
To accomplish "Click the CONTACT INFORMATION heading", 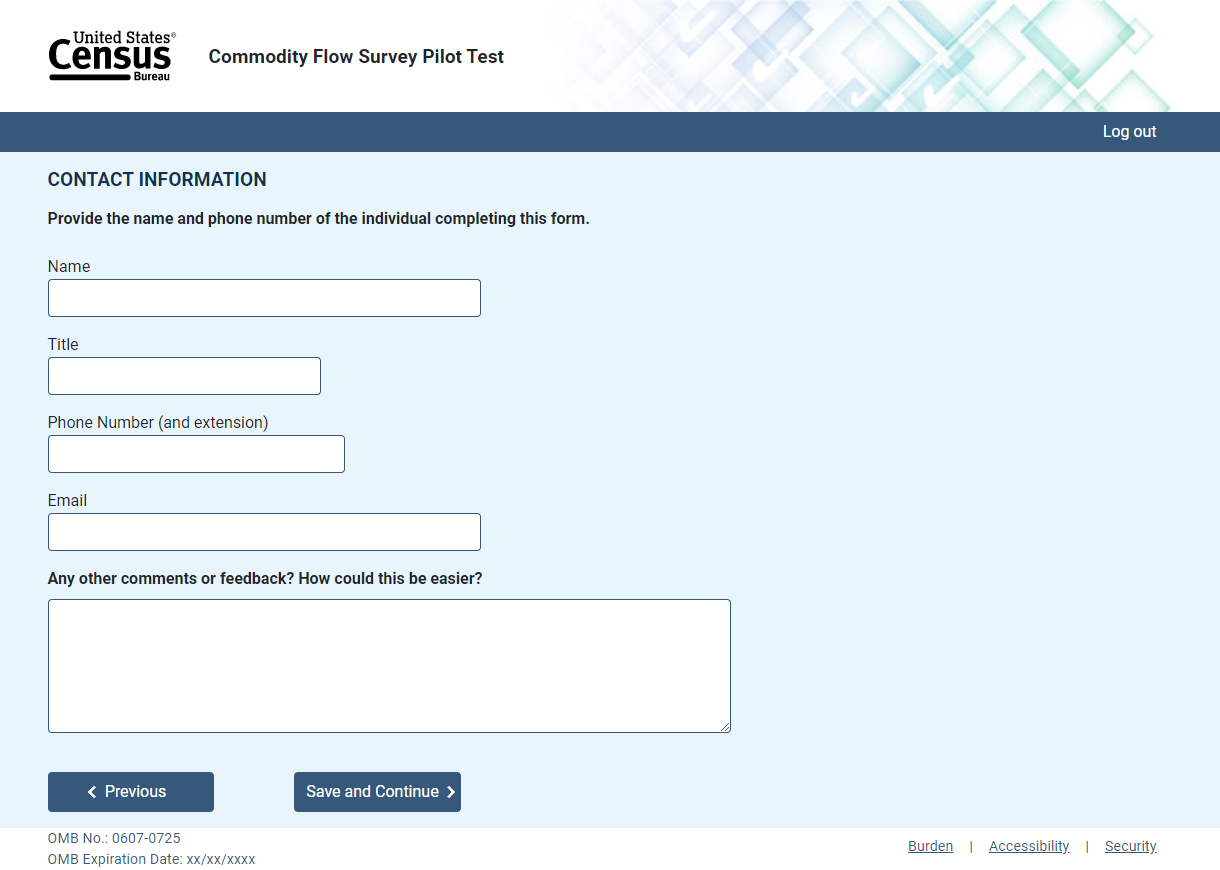I will tap(157, 180).
